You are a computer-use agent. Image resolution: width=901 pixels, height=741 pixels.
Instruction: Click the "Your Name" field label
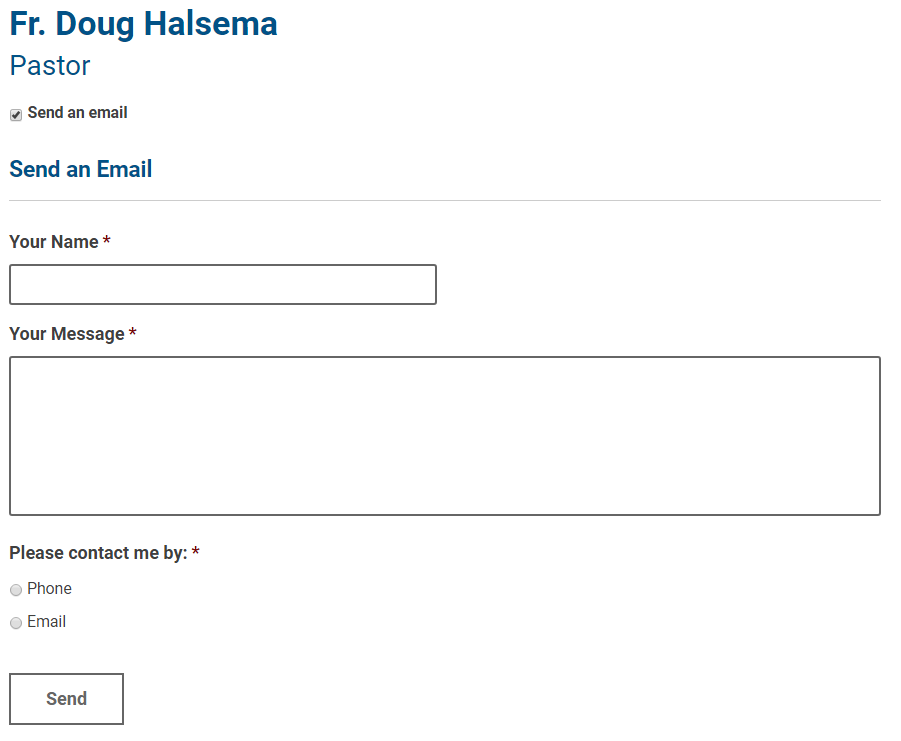[x=54, y=242]
